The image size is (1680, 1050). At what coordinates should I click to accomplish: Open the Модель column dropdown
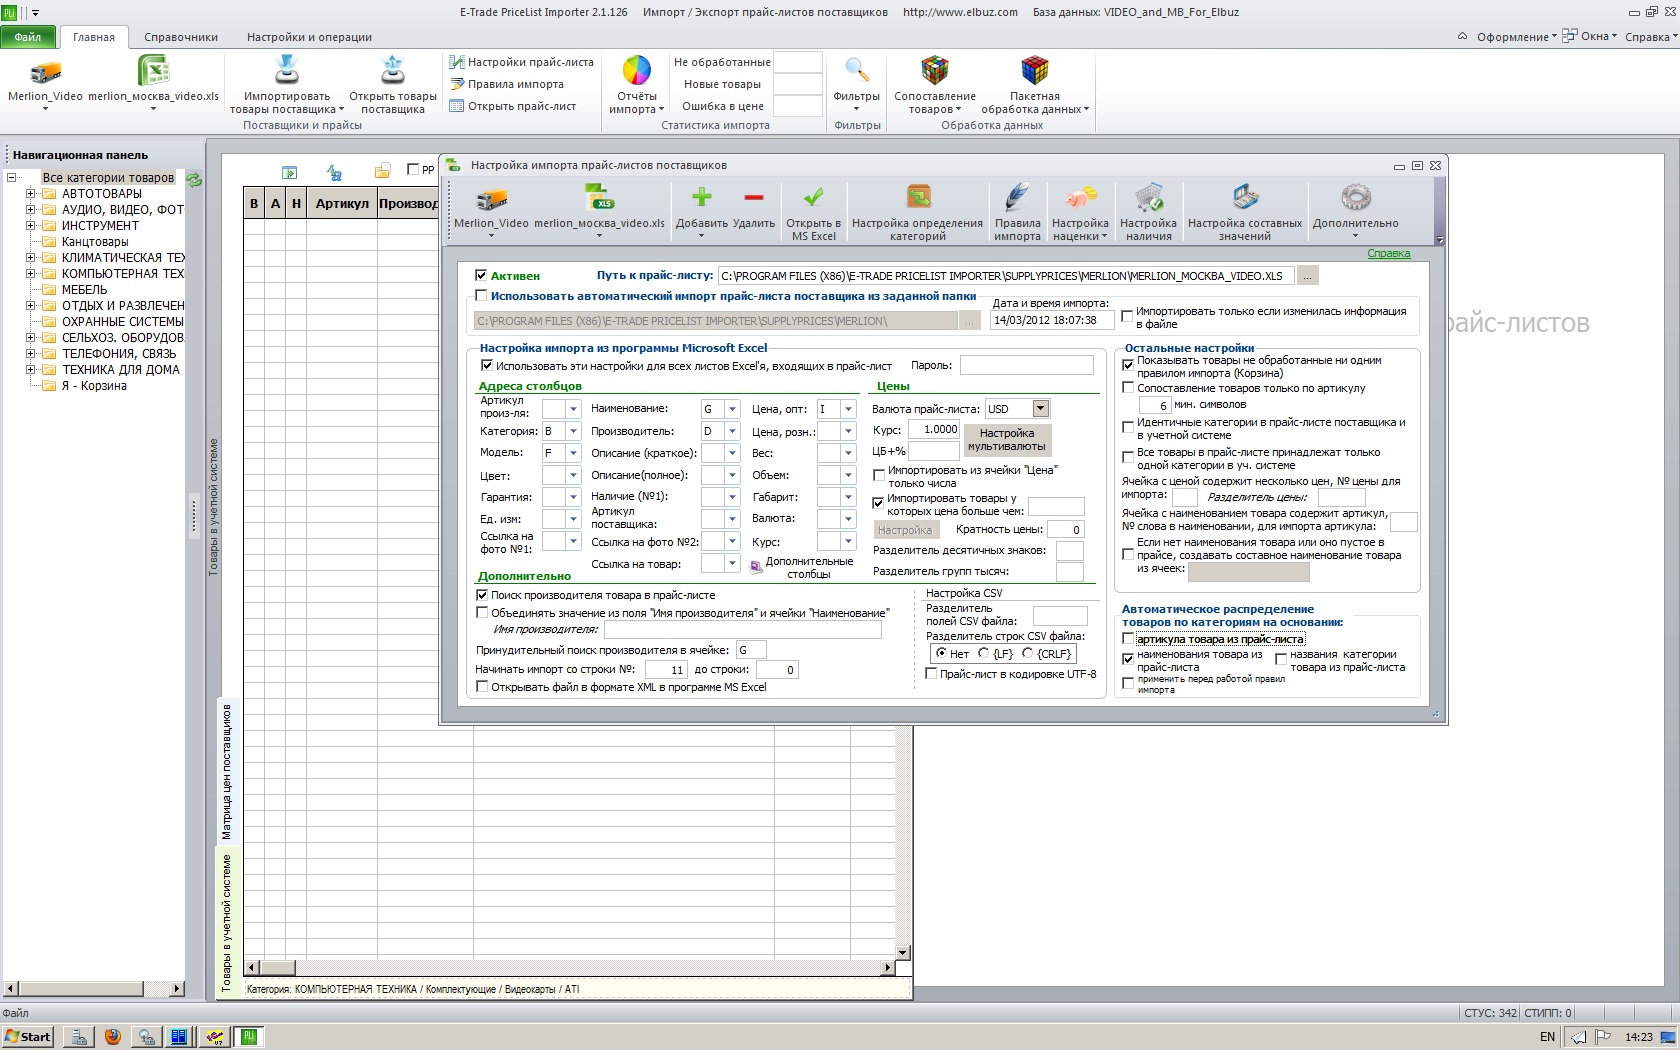(x=573, y=453)
